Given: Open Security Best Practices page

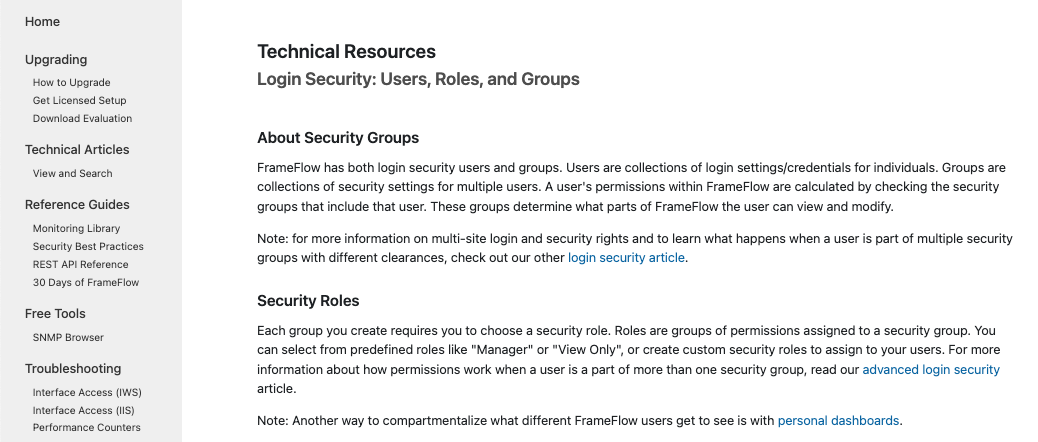Looking at the screenshot, I should pyautogui.click(x=88, y=246).
